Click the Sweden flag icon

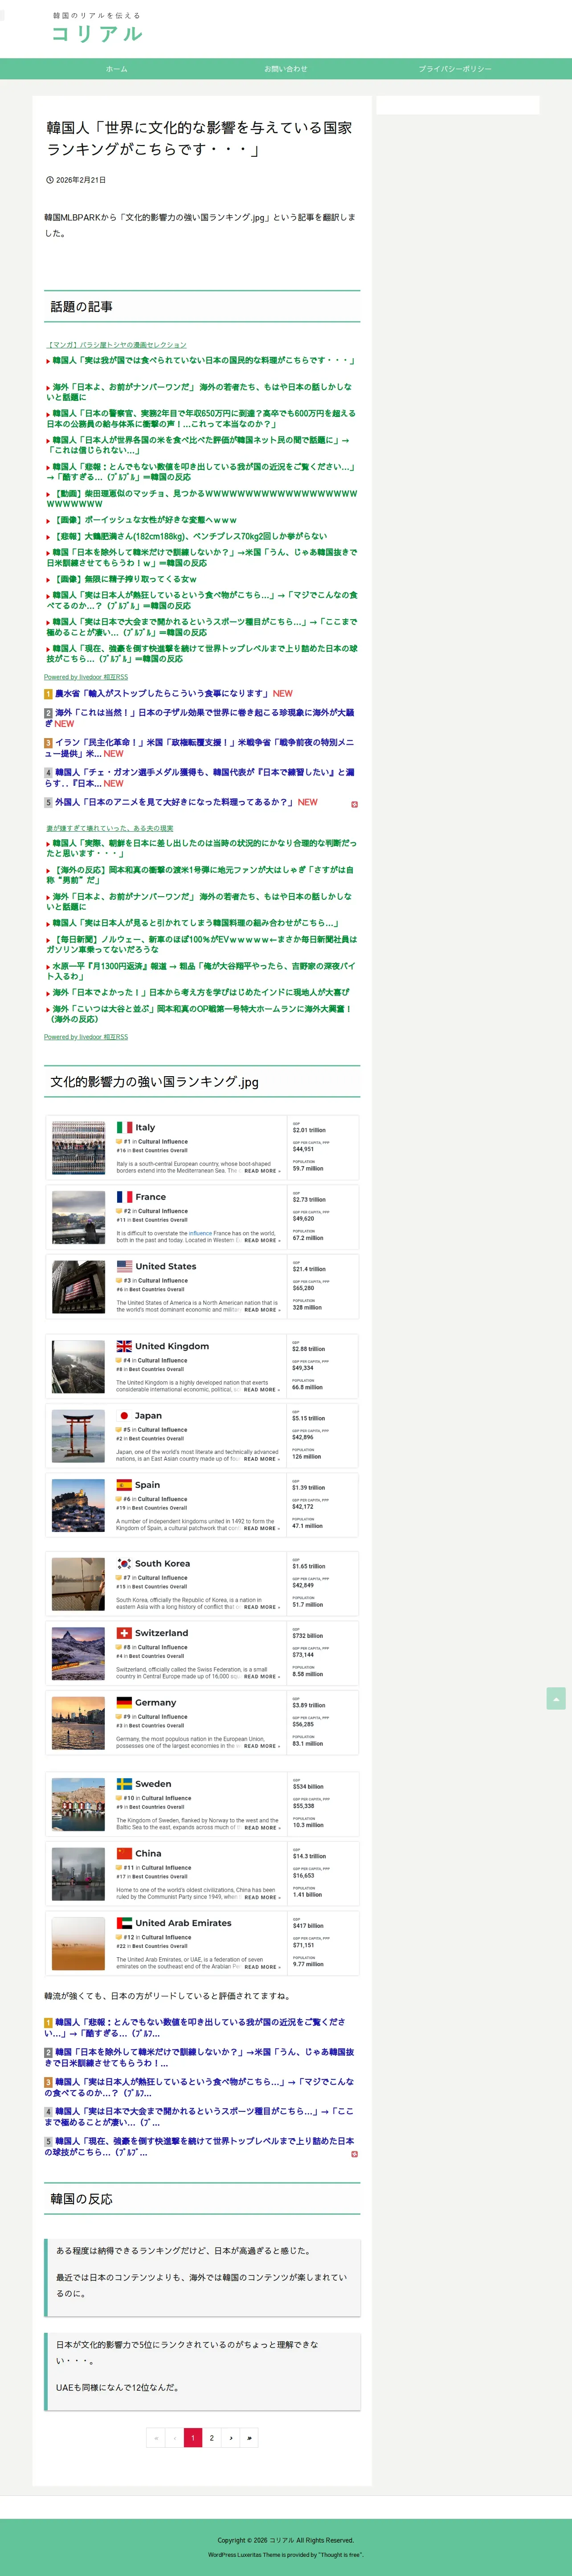124,1783
